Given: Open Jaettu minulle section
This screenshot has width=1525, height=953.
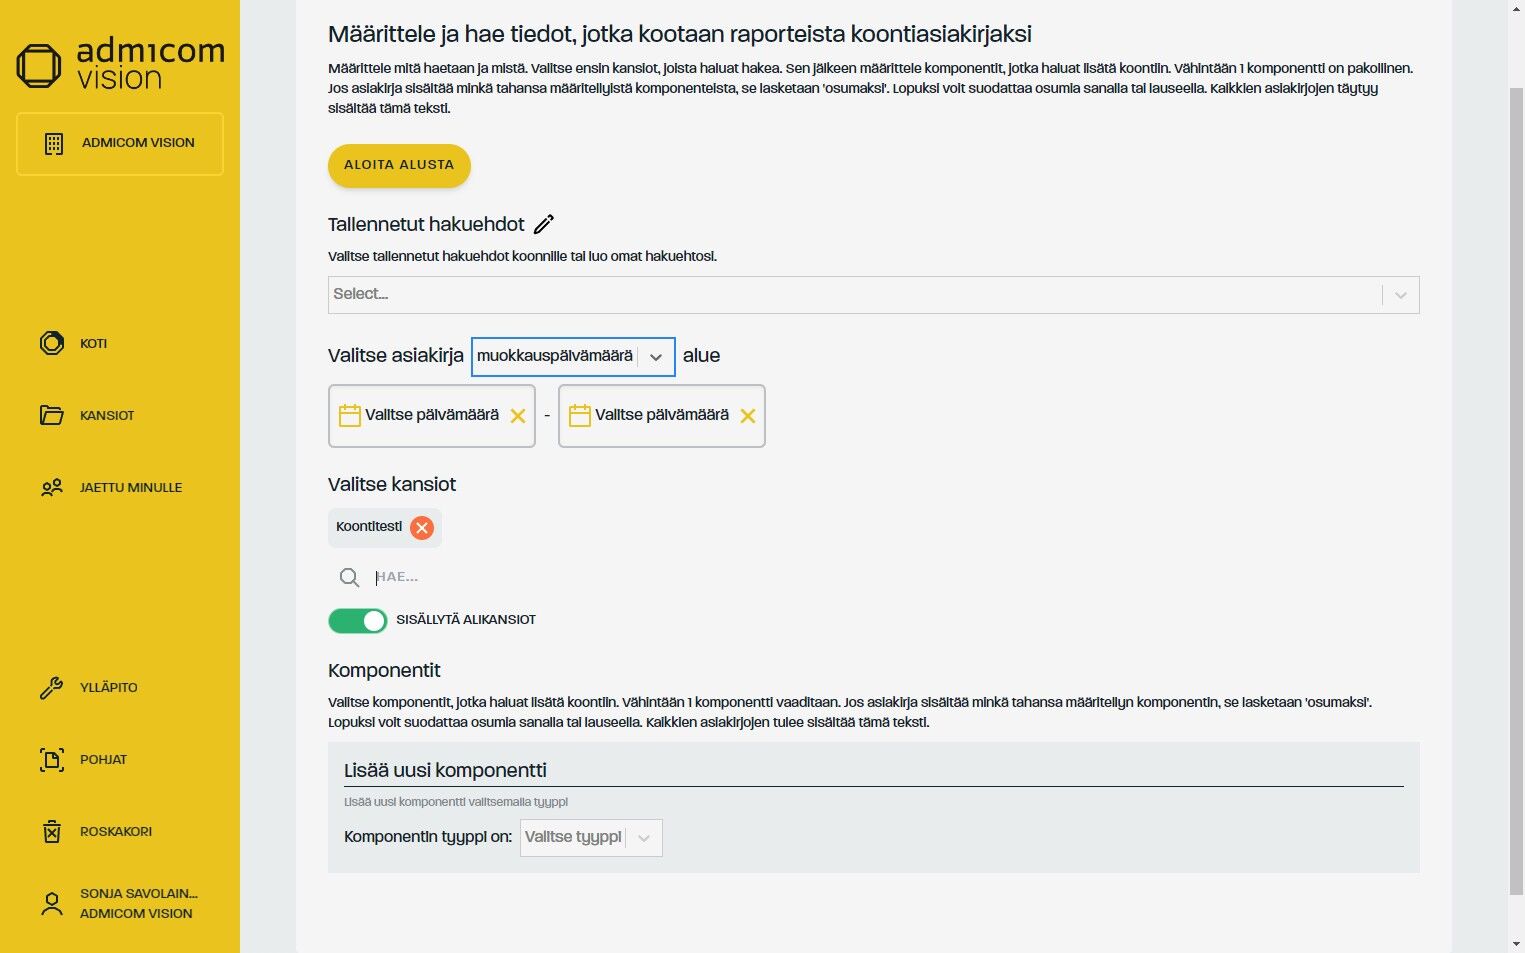Looking at the screenshot, I should click(130, 487).
